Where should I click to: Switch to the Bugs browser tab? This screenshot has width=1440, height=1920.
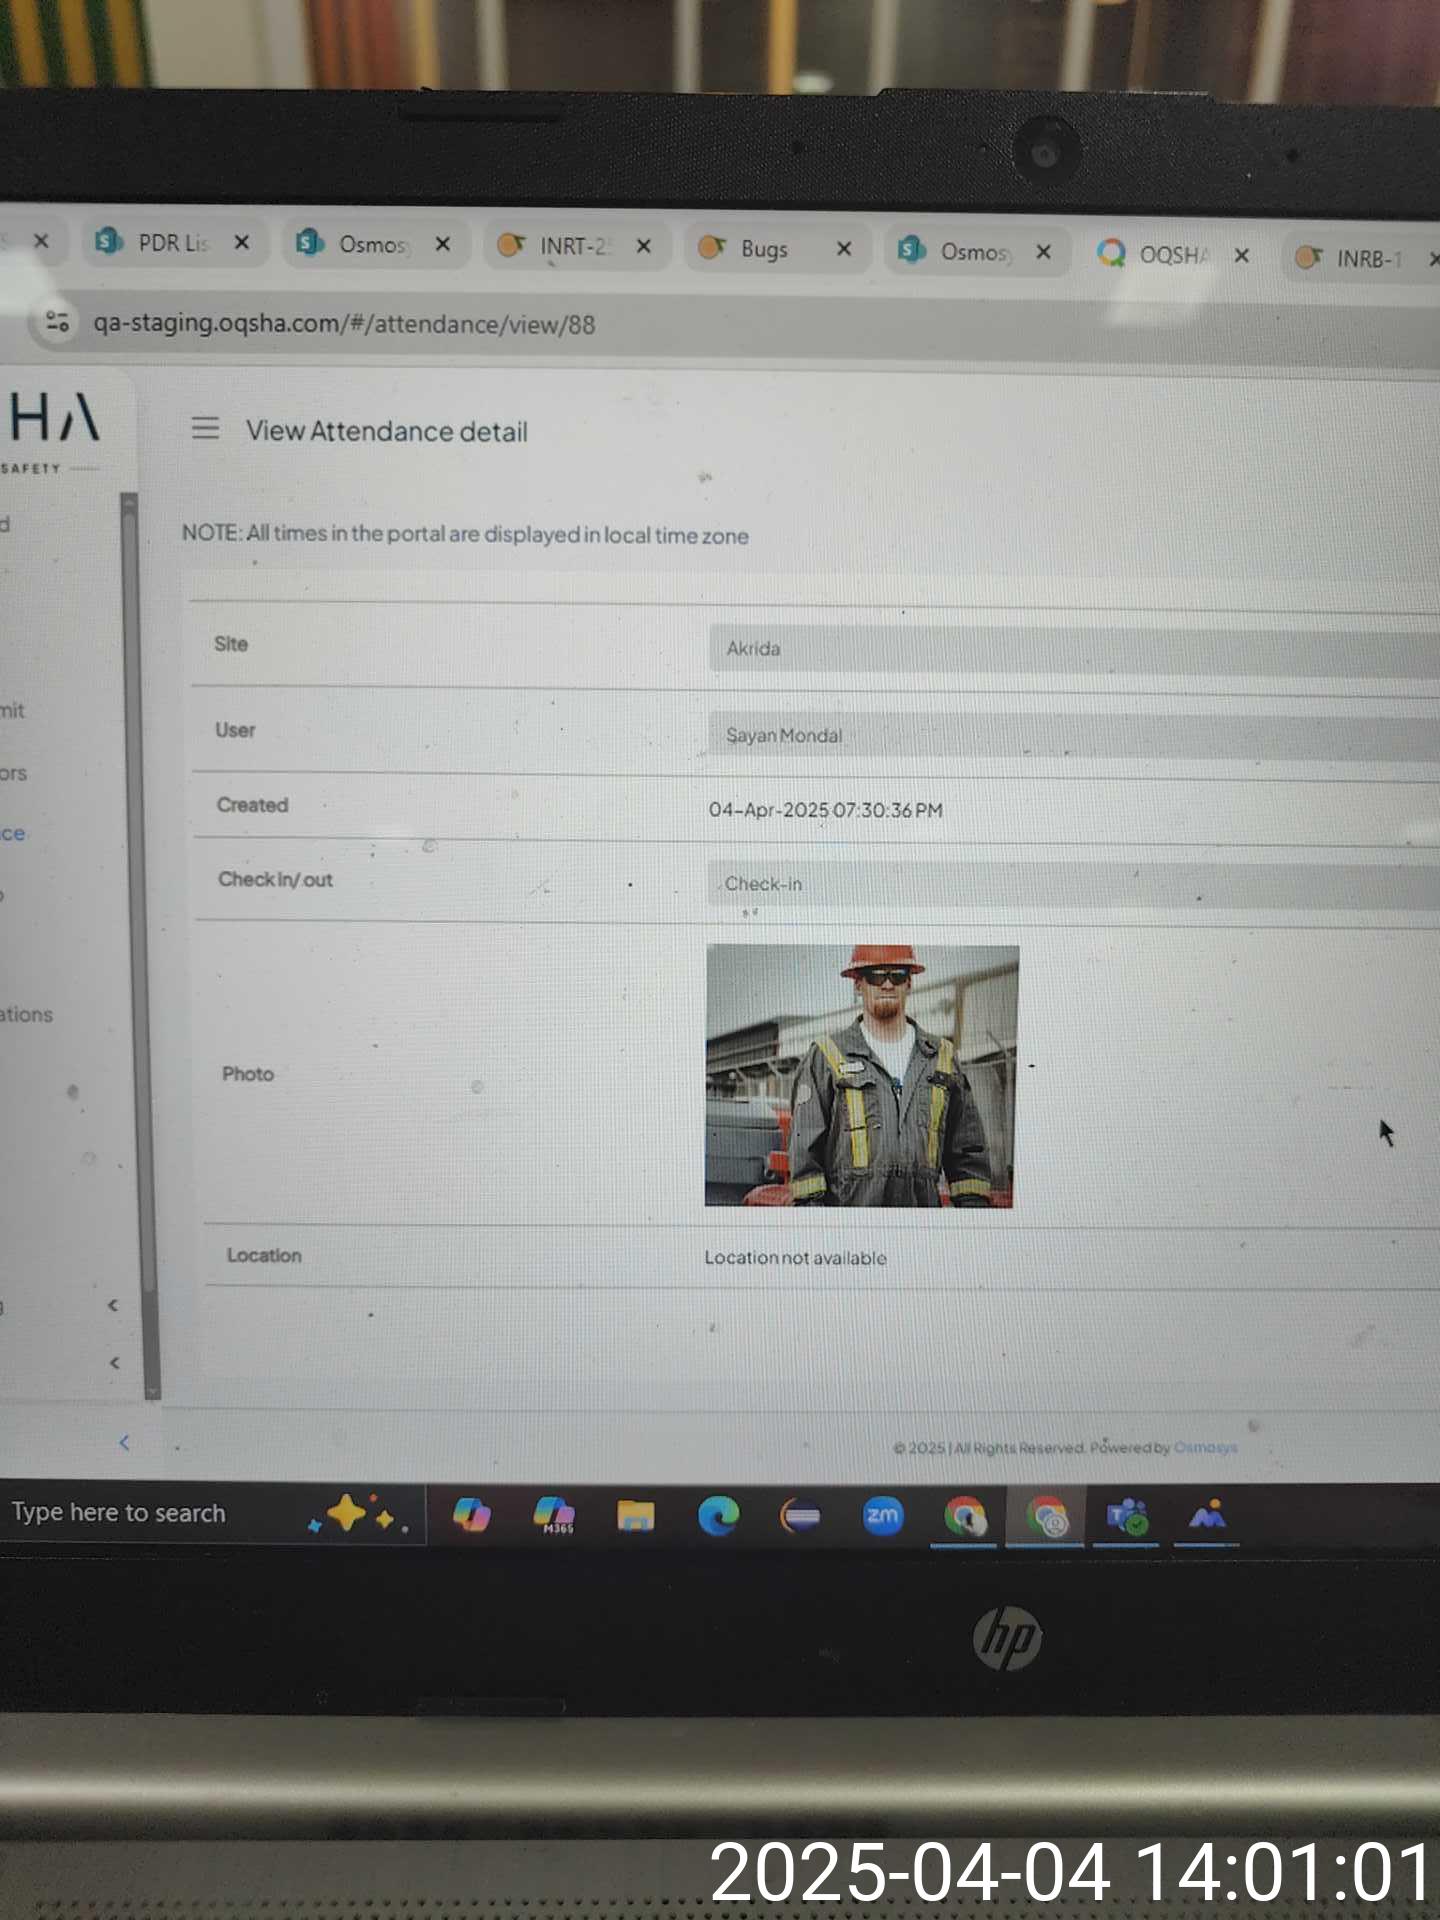click(x=763, y=249)
